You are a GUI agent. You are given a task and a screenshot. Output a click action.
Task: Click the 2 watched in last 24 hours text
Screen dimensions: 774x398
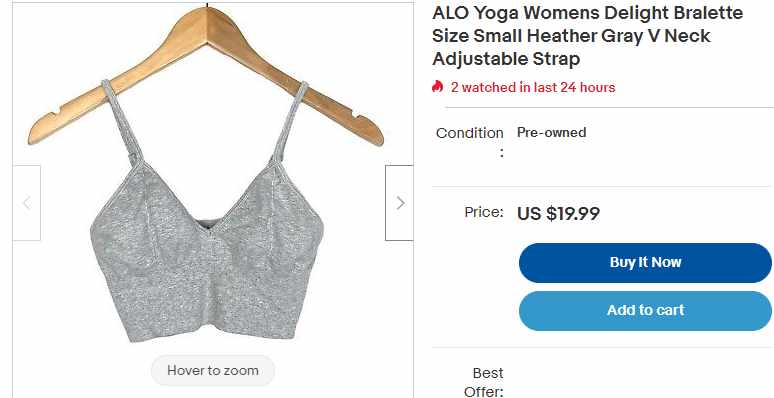tap(533, 87)
